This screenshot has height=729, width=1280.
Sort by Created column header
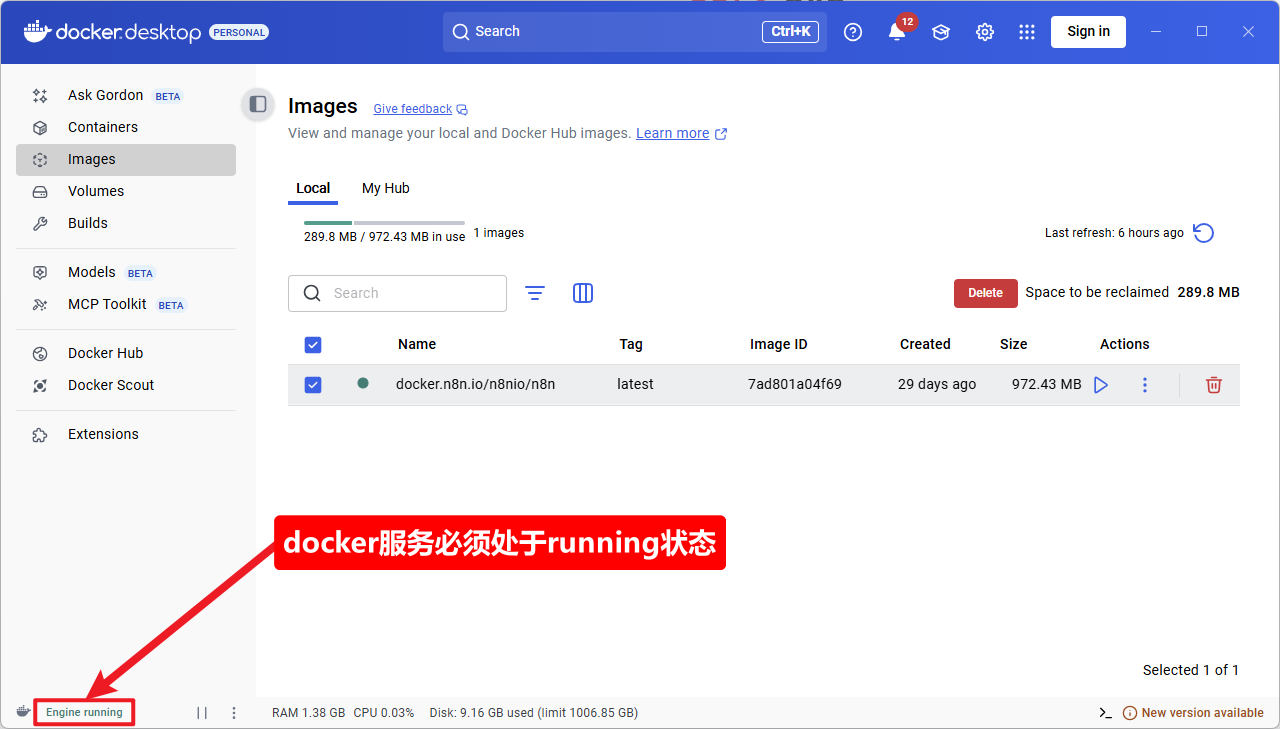pyautogui.click(x=925, y=344)
